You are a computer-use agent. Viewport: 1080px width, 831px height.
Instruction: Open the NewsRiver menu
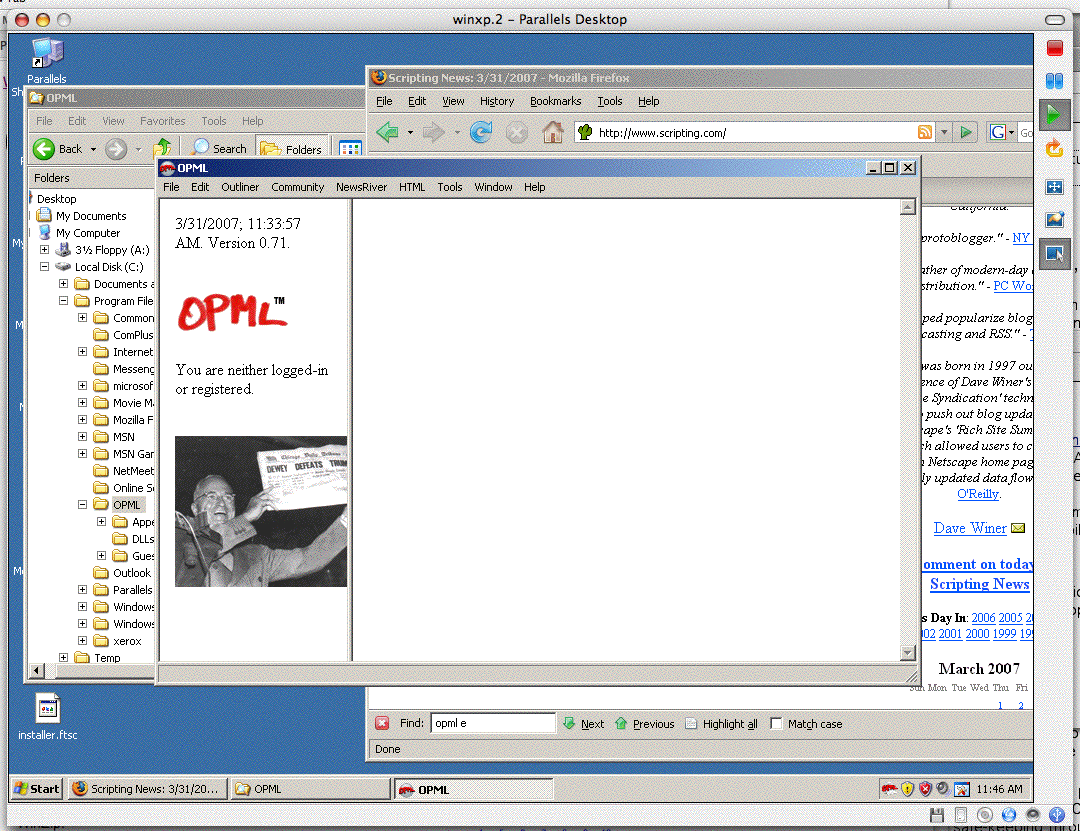click(x=361, y=187)
